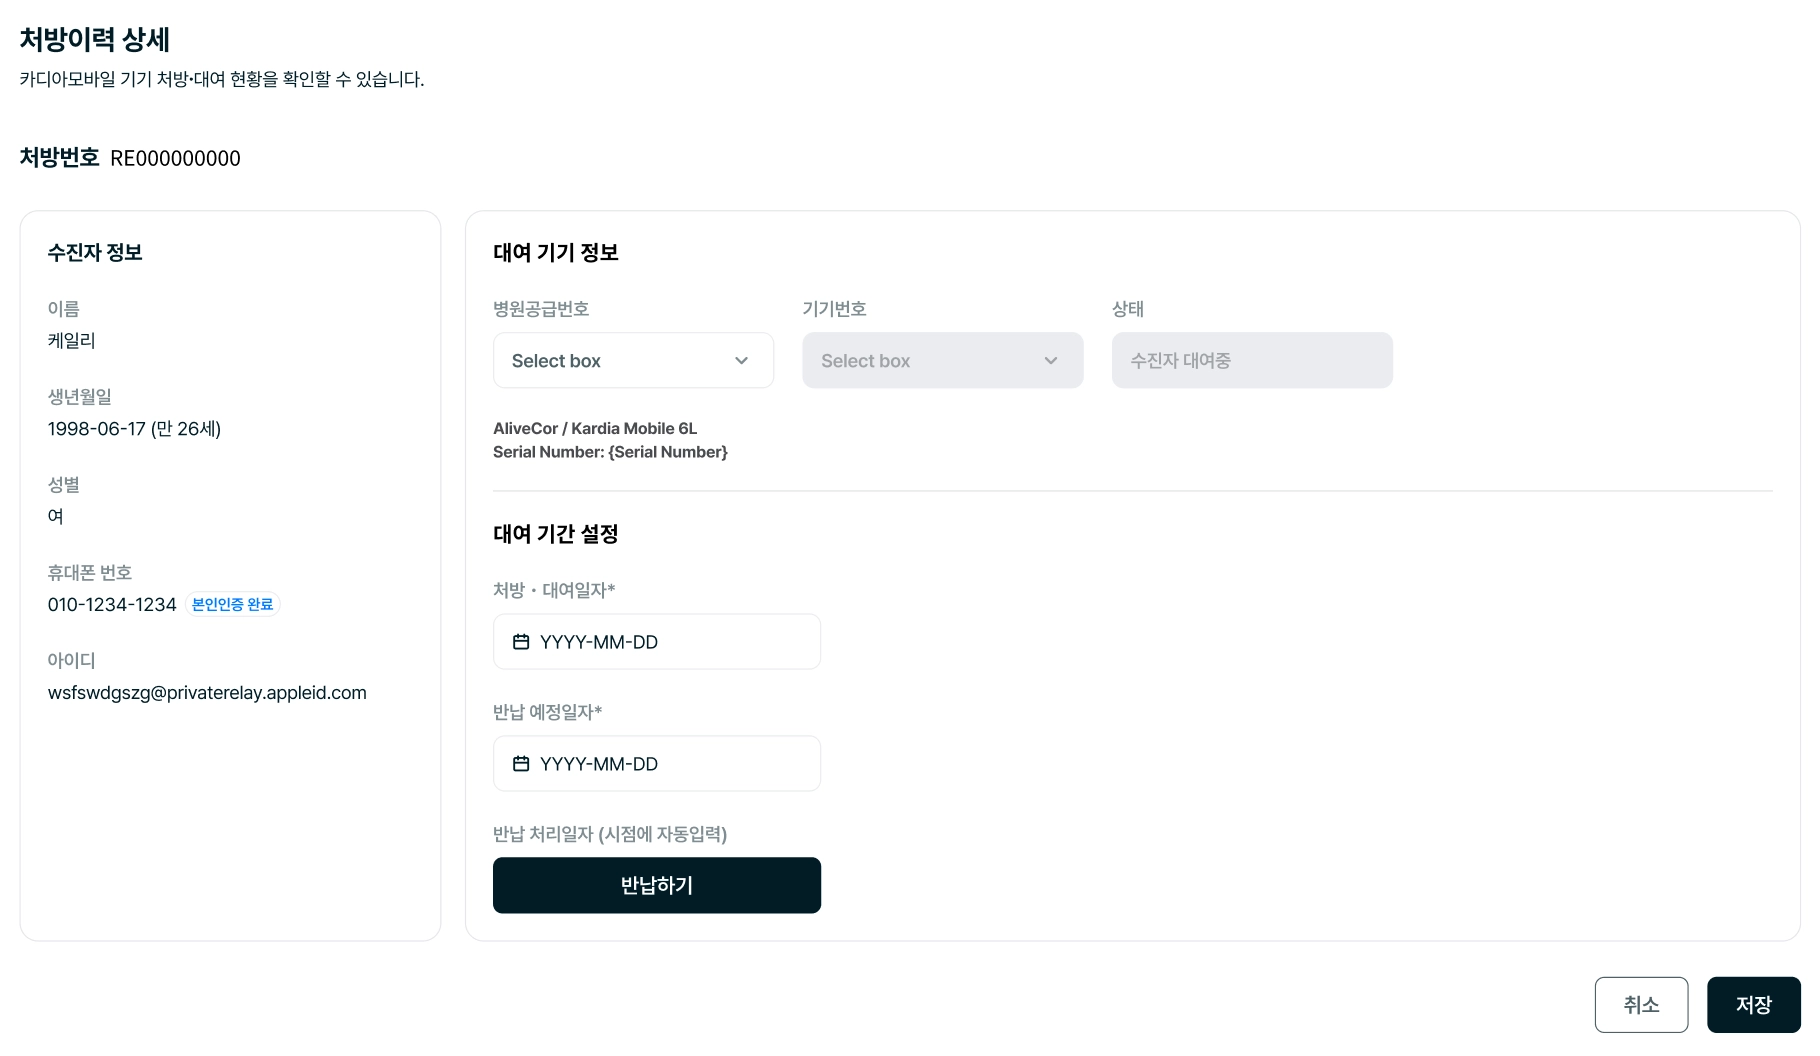Click the prescription number RE000000000
The width and height of the screenshot is (1820, 1056).
(x=175, y=159)
